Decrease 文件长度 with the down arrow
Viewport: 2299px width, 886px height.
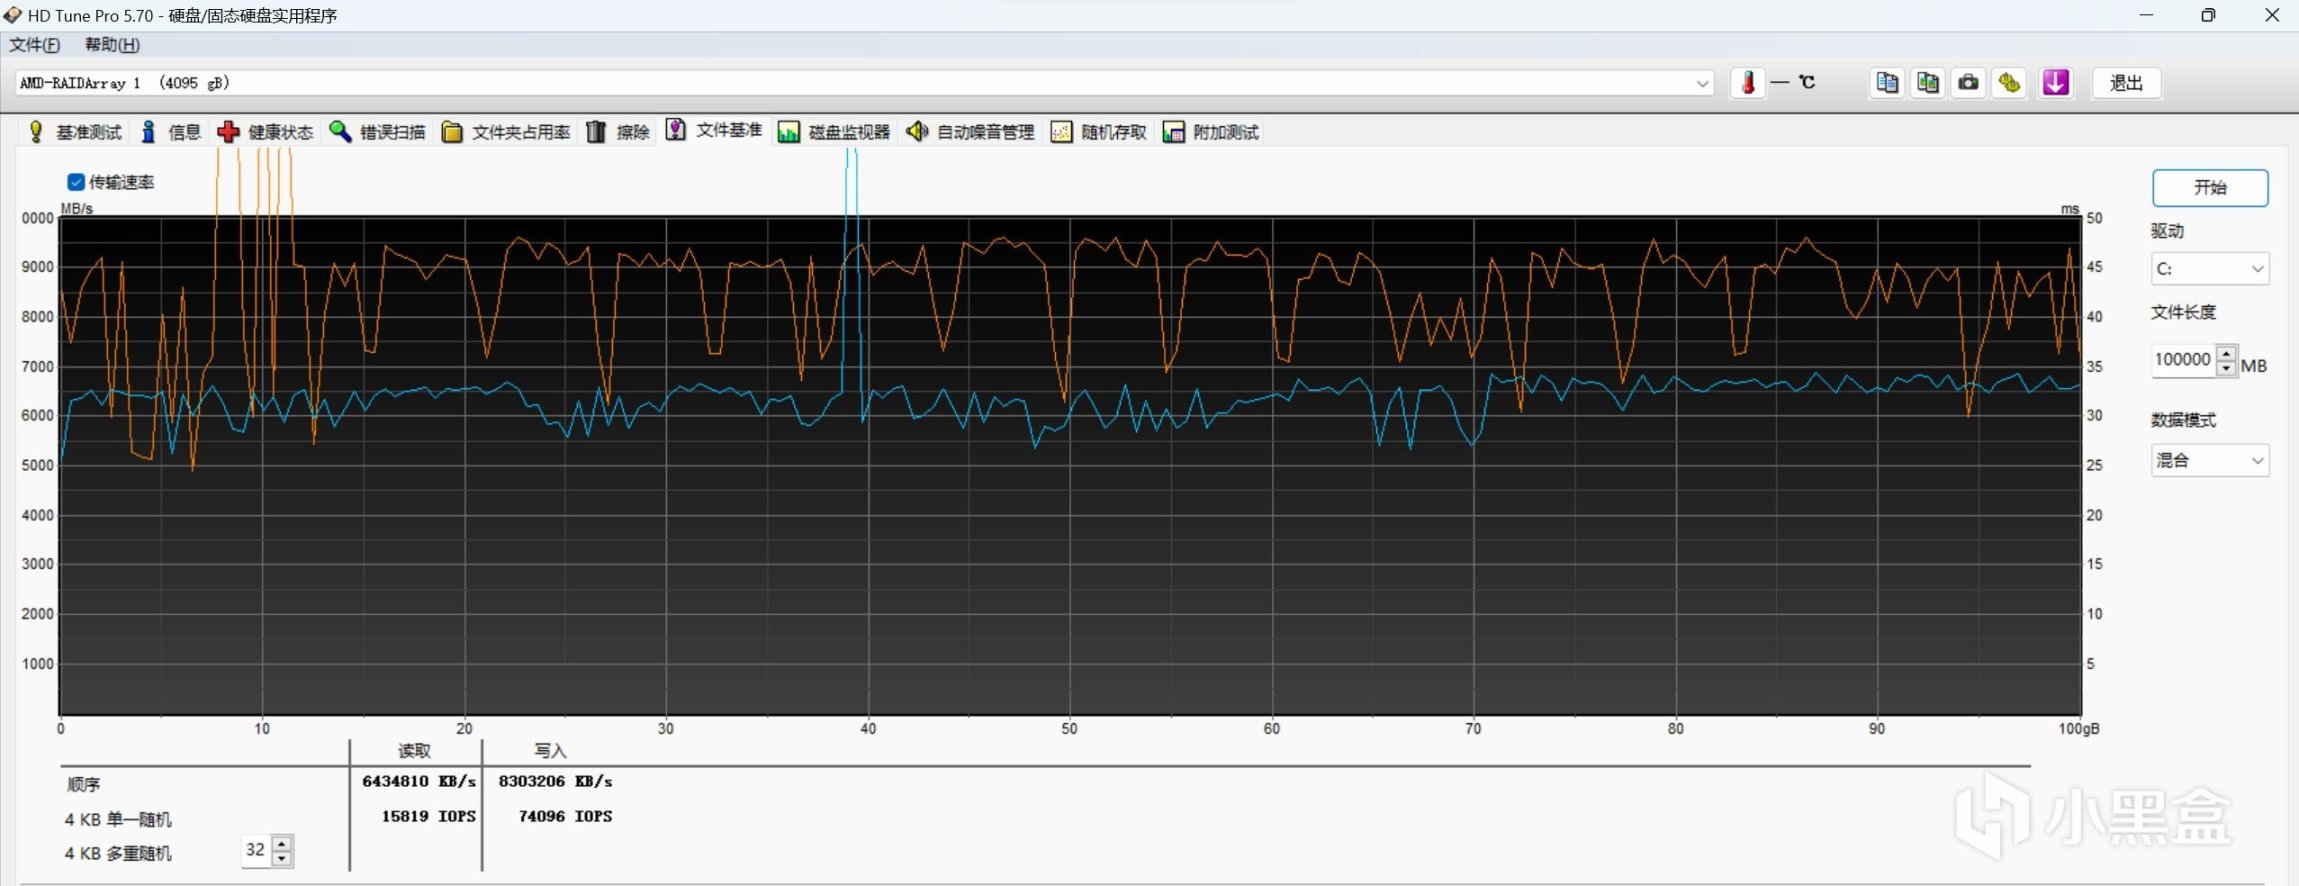point(2226,368)
